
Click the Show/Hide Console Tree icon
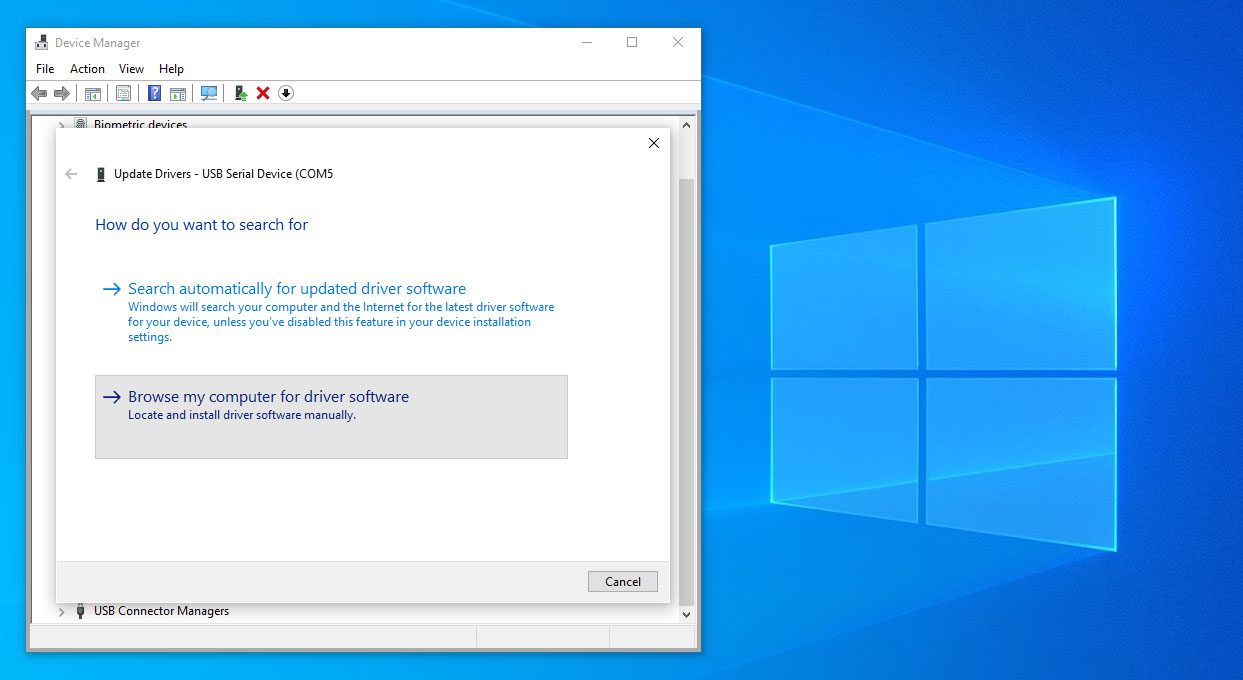(92, 93)
